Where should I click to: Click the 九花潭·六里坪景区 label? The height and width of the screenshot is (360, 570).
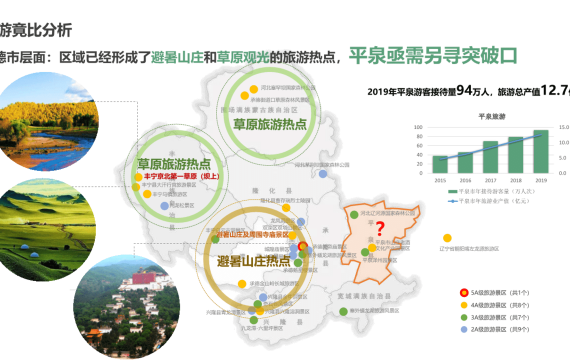[x=262, y=328]
